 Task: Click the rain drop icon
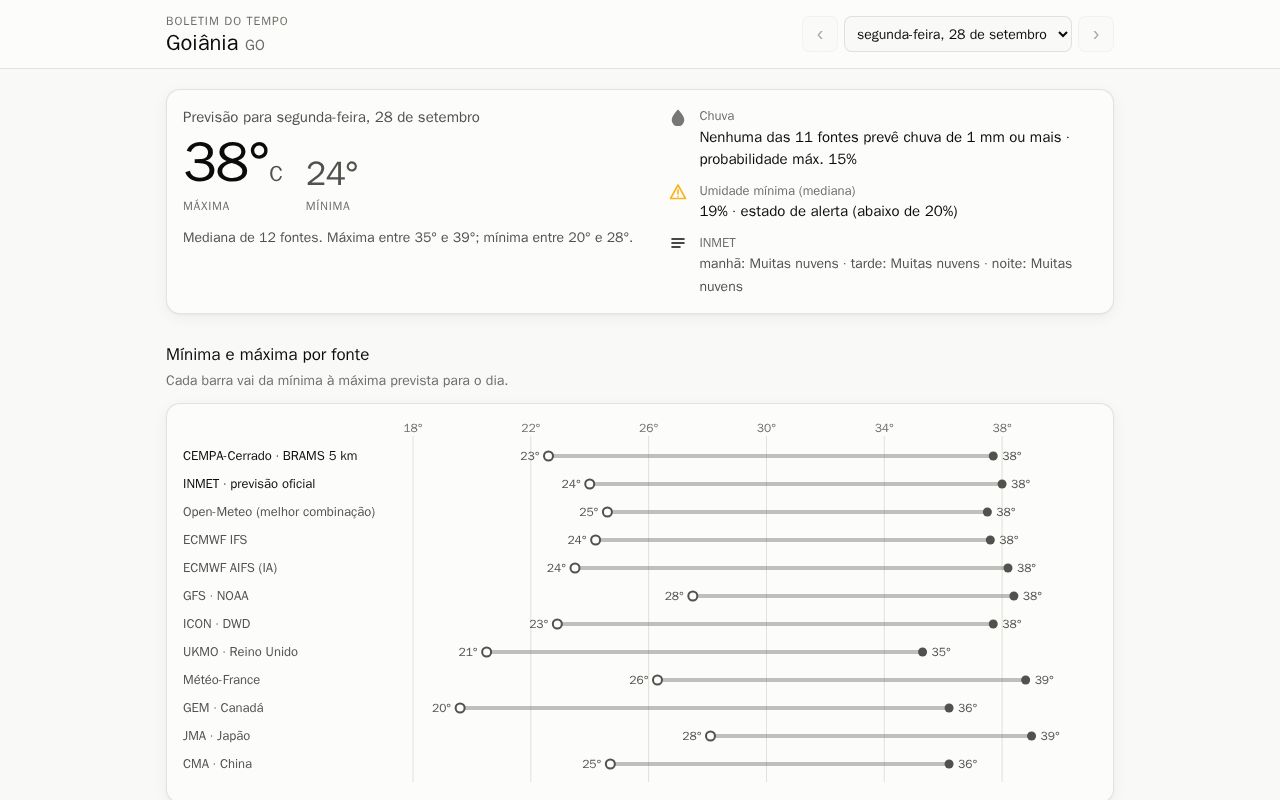click(x=678, y=118)
